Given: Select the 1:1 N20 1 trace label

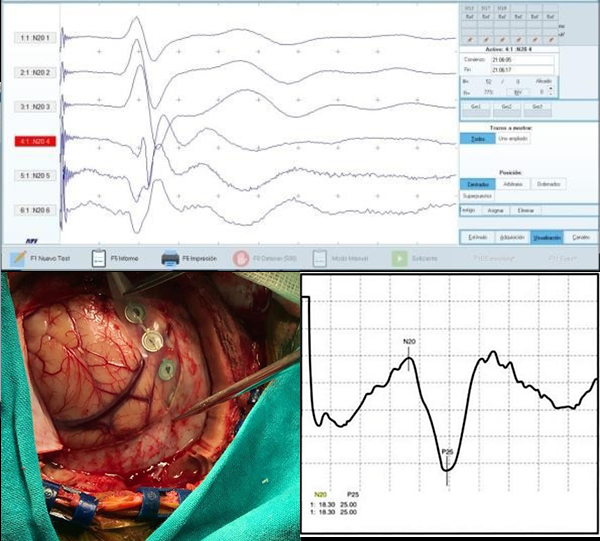Looking at the screenshot, I should coord(37,37).
